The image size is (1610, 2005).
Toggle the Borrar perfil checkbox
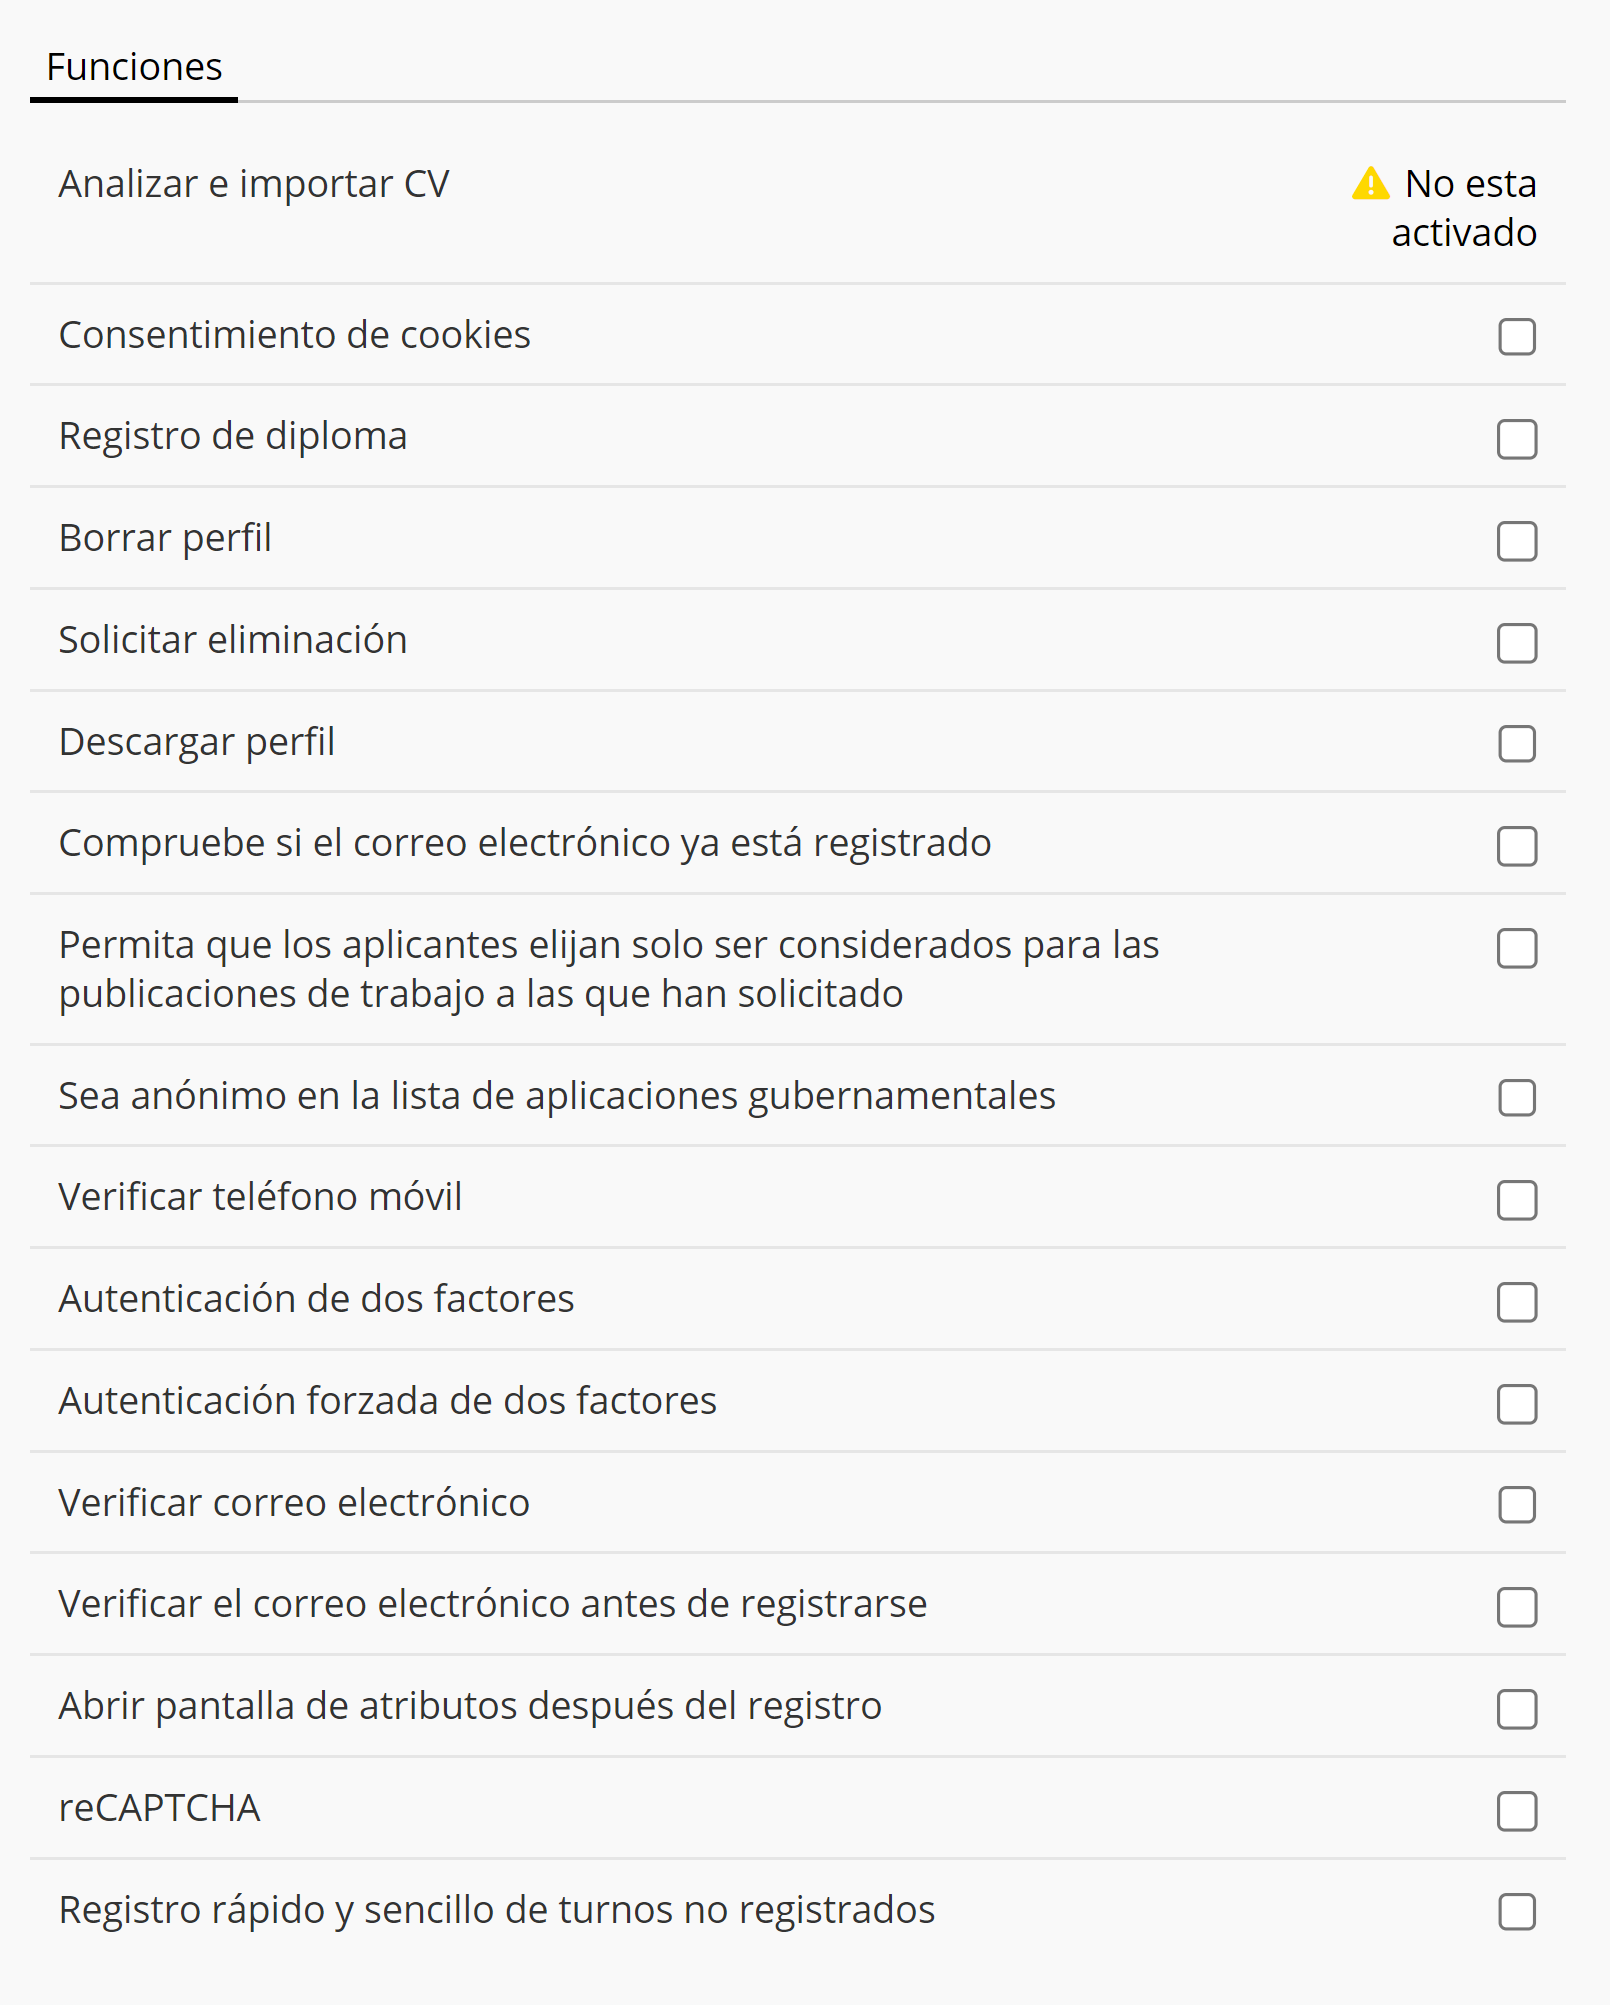click(x=1516, y=541)
